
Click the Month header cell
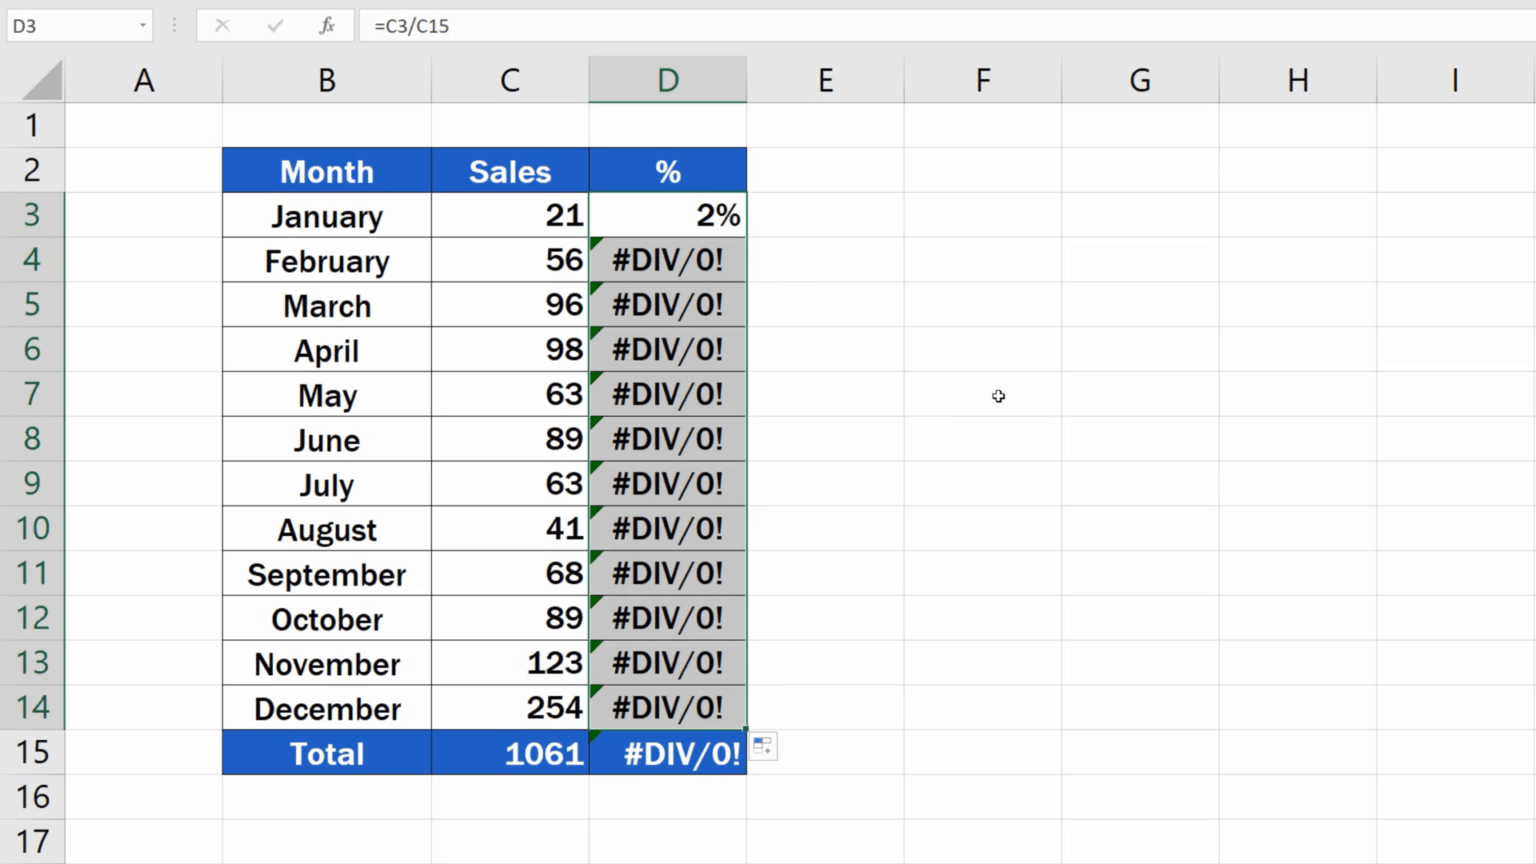326,170
